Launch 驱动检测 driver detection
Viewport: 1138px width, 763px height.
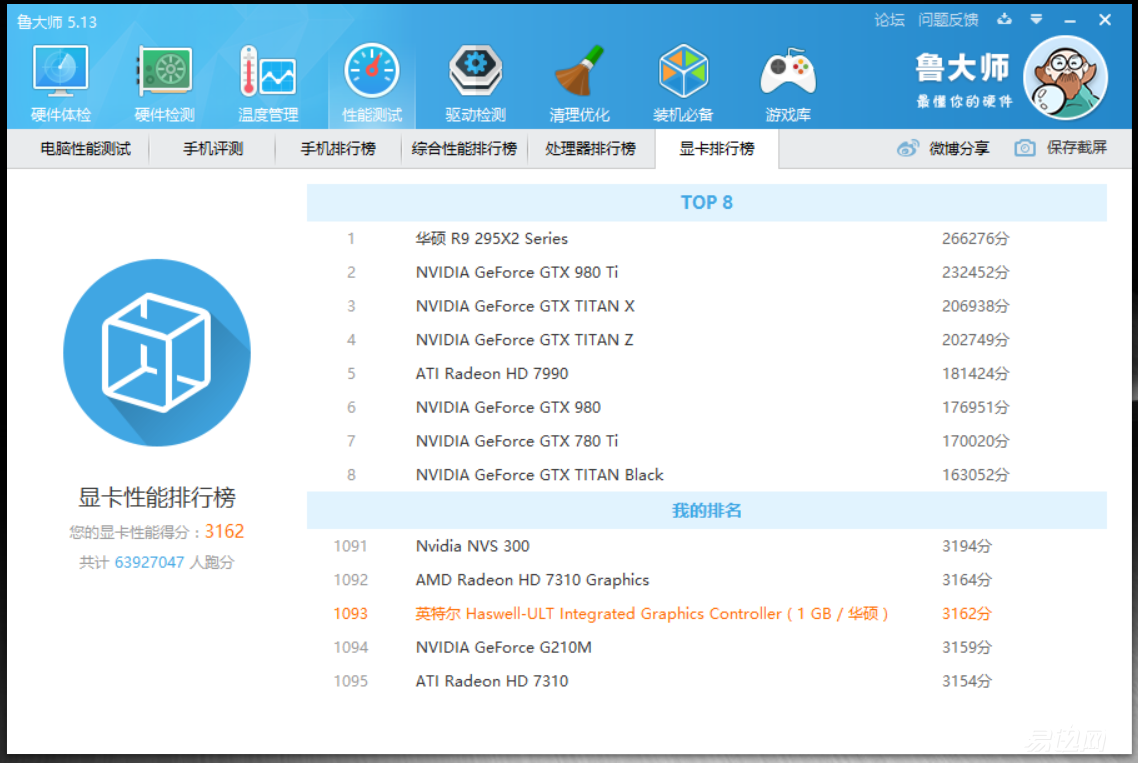click(475, 70)
